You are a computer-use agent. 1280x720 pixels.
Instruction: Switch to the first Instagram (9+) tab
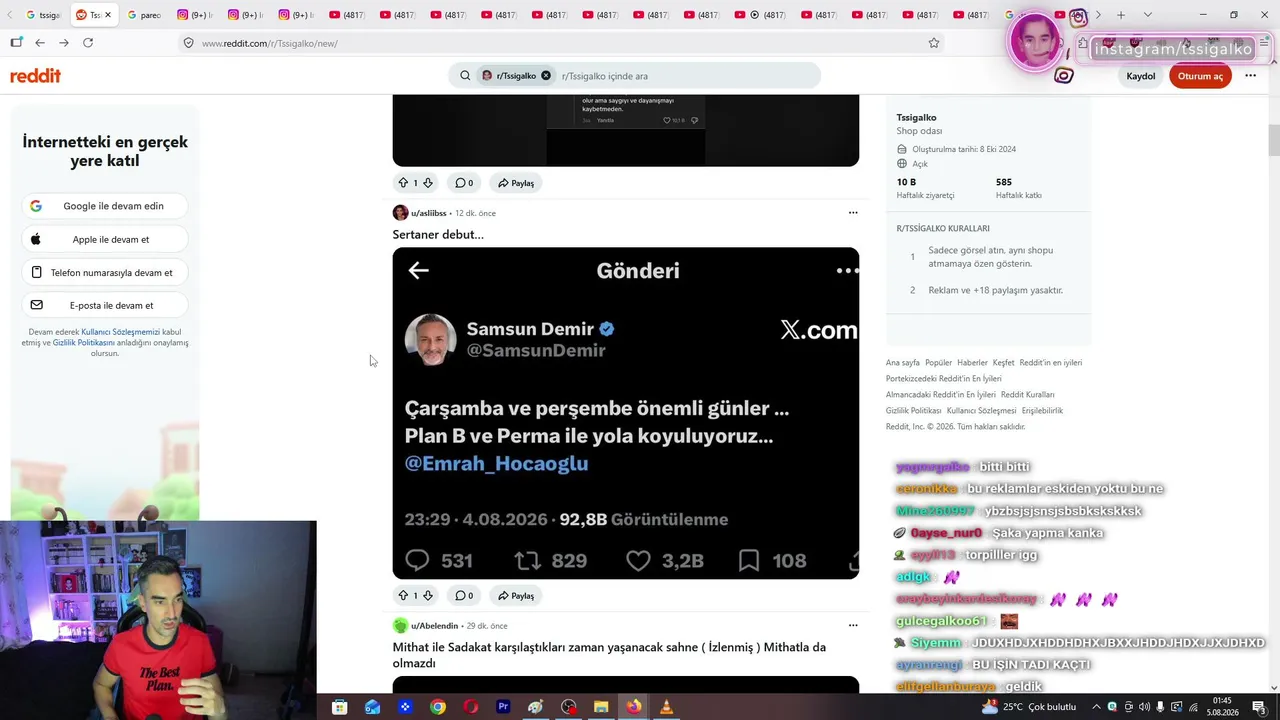click(x=194, y=15)
